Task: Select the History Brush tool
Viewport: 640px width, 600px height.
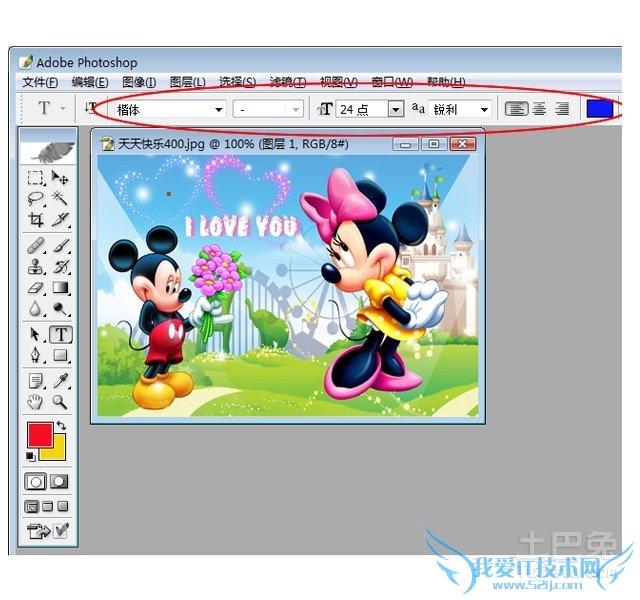Action: pos(60,267)
